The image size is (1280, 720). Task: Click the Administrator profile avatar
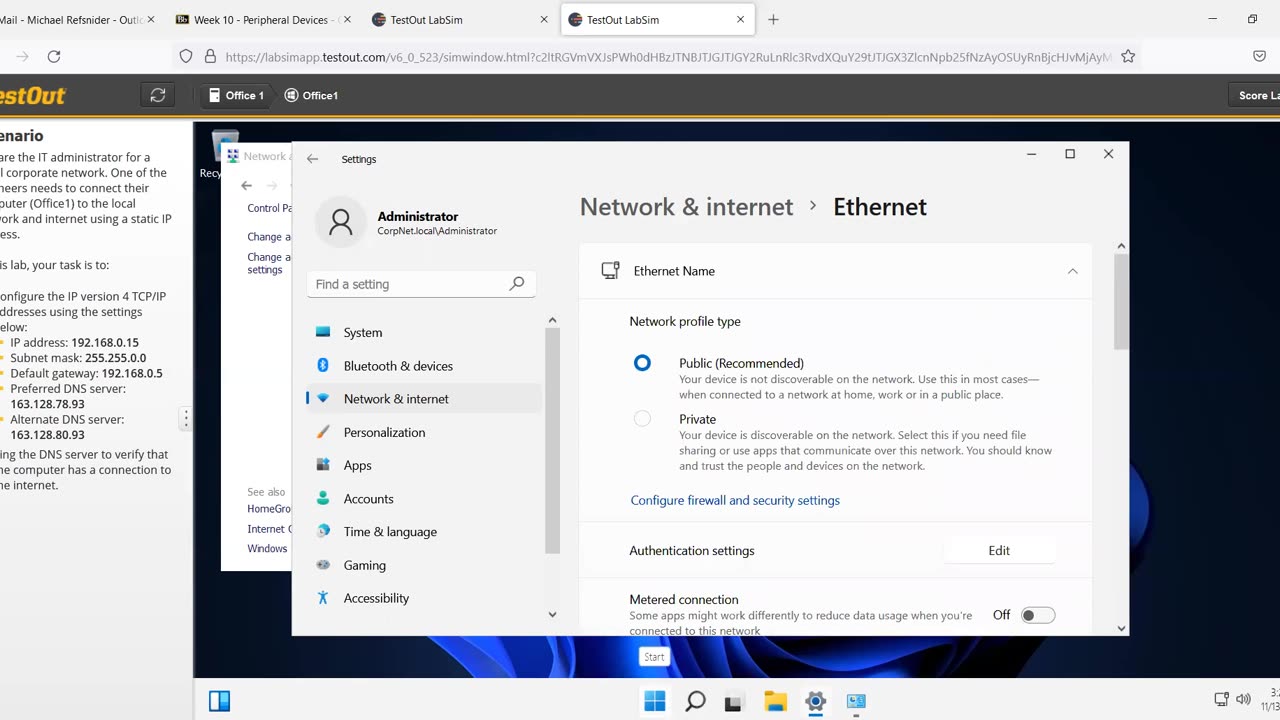click(x=341, y=222)
